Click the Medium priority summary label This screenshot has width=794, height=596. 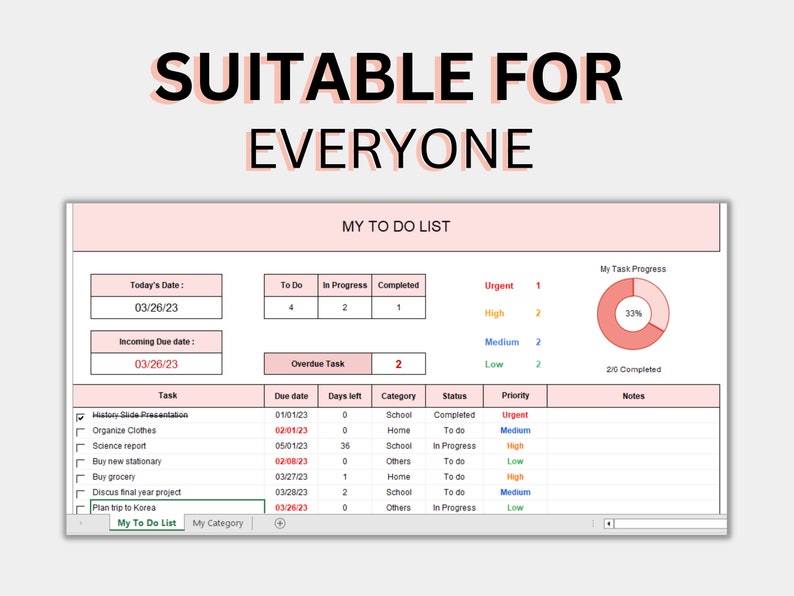point(502,342)
